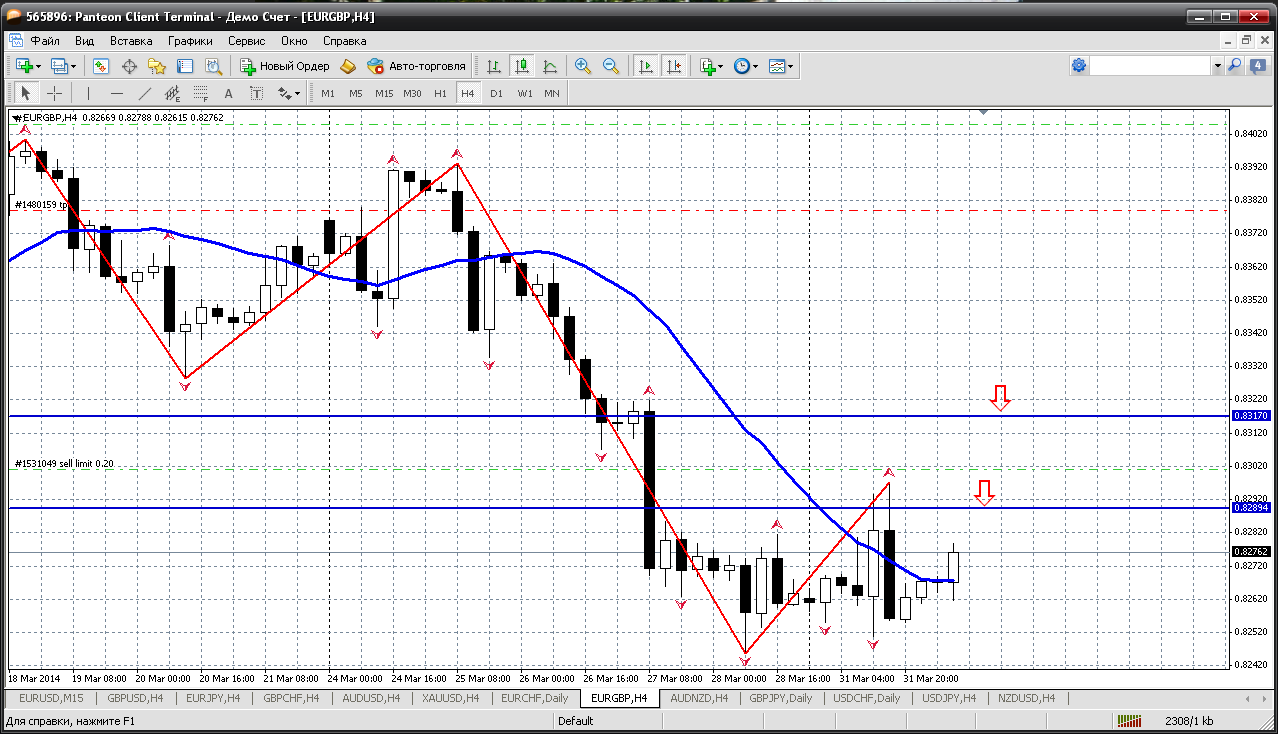1278x734 pixels.
Task: Open the Strategy Tester icon
Action: point(213,66)
